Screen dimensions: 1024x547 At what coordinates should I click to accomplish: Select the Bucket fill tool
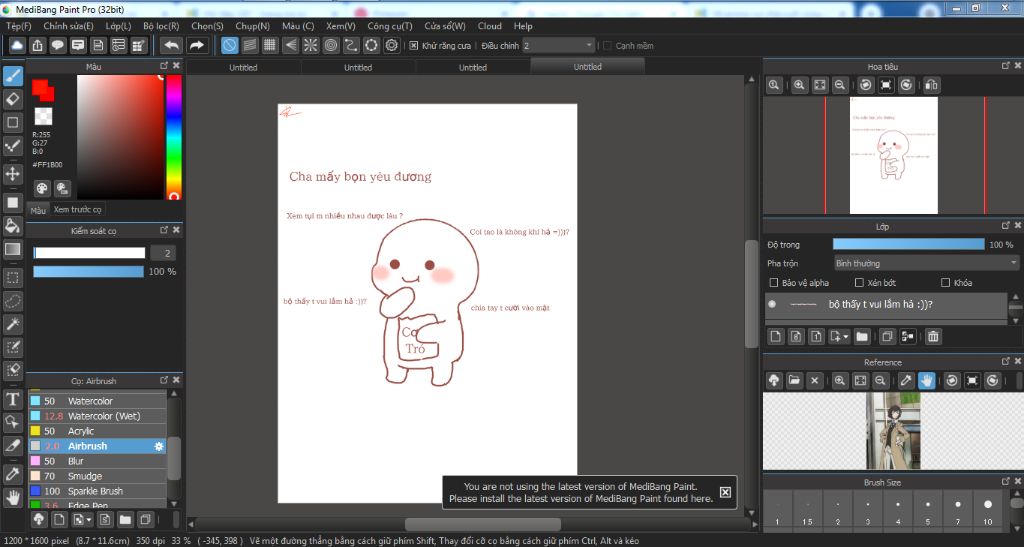pos(13,225)
